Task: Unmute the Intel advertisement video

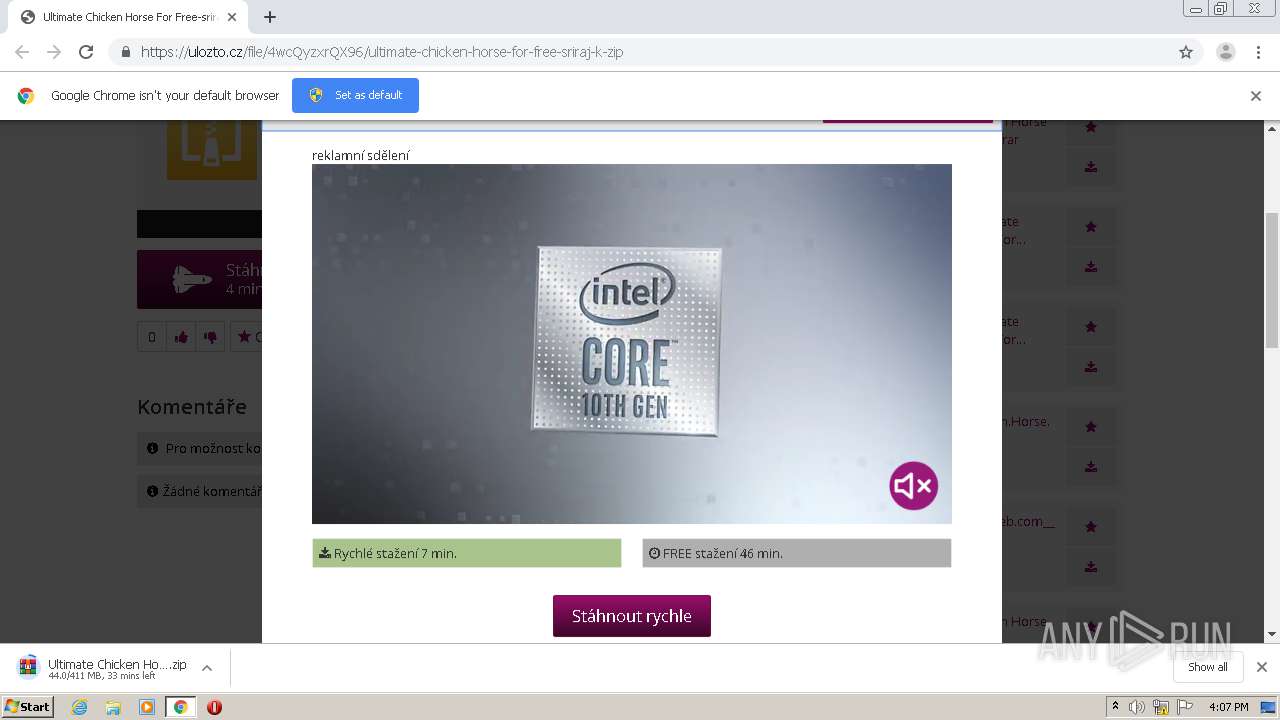Action: click(x=913, y=486)
